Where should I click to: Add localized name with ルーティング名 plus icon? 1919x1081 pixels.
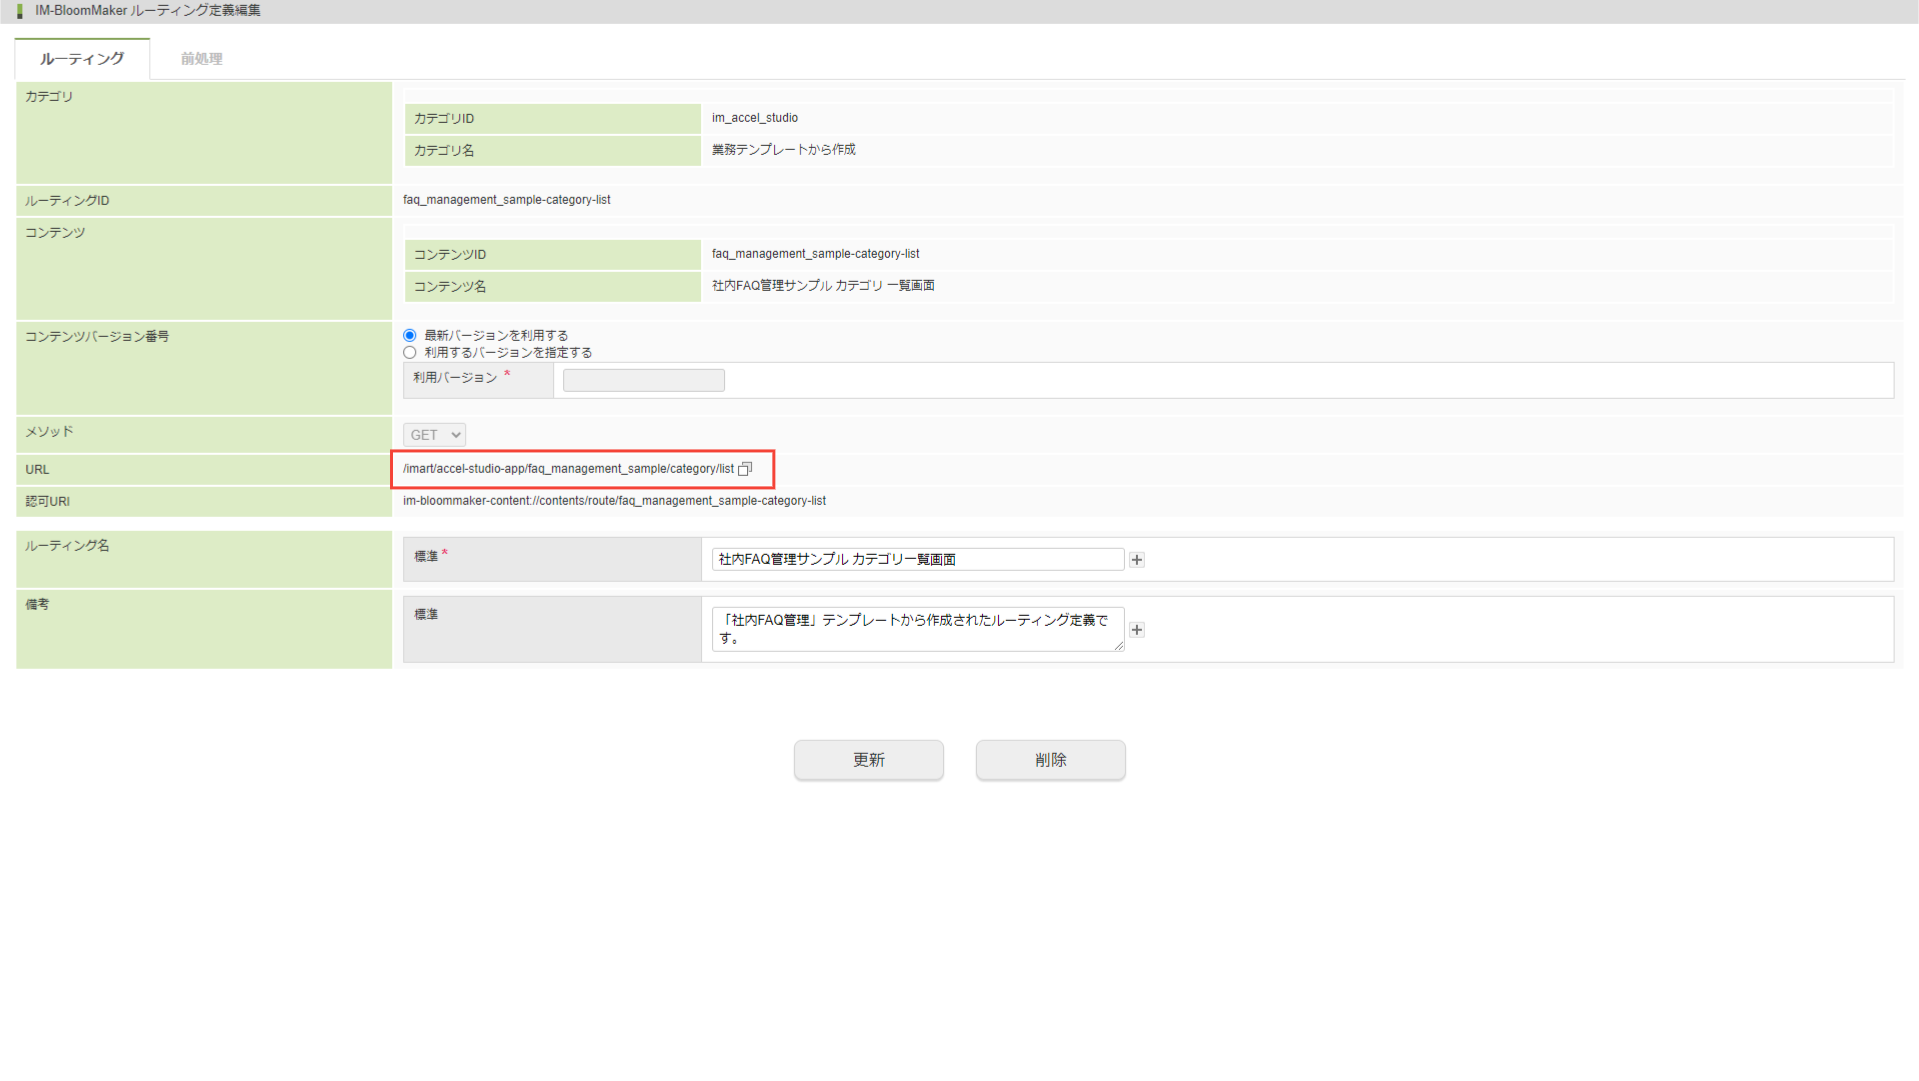(1137, 560)
